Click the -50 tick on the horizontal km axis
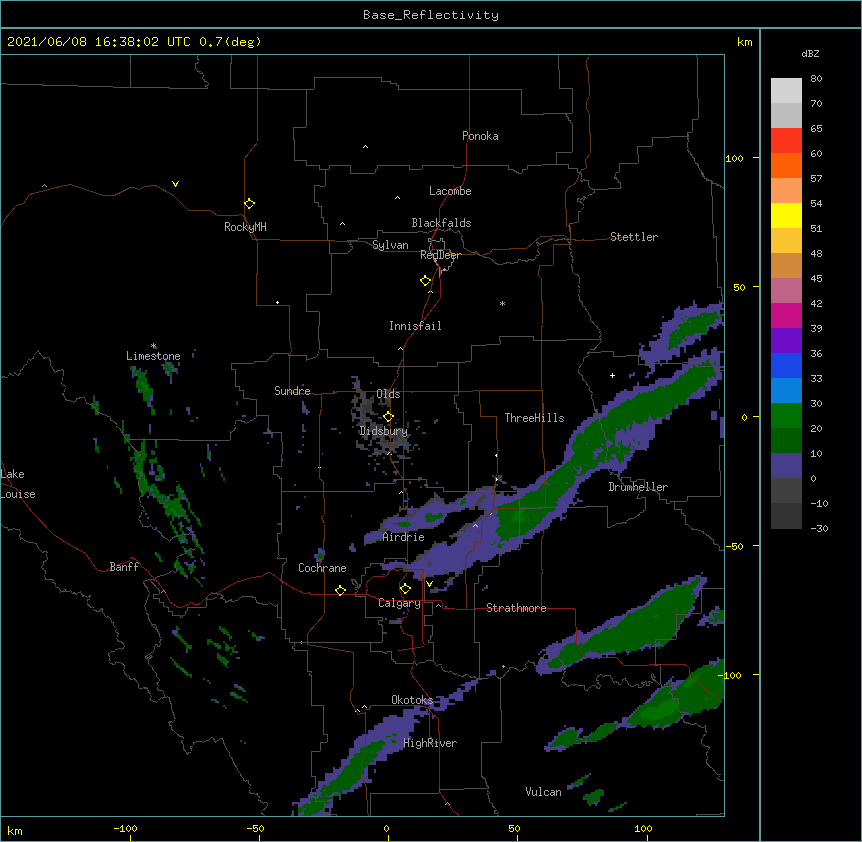862x842 pixels. pos(255,828)
